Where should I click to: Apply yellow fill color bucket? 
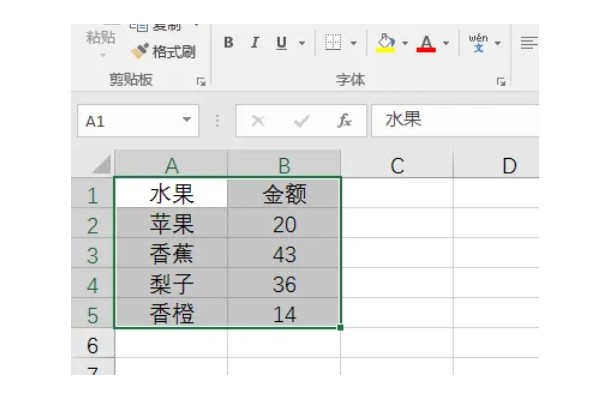pyautogui.click(x=385, y=43)
